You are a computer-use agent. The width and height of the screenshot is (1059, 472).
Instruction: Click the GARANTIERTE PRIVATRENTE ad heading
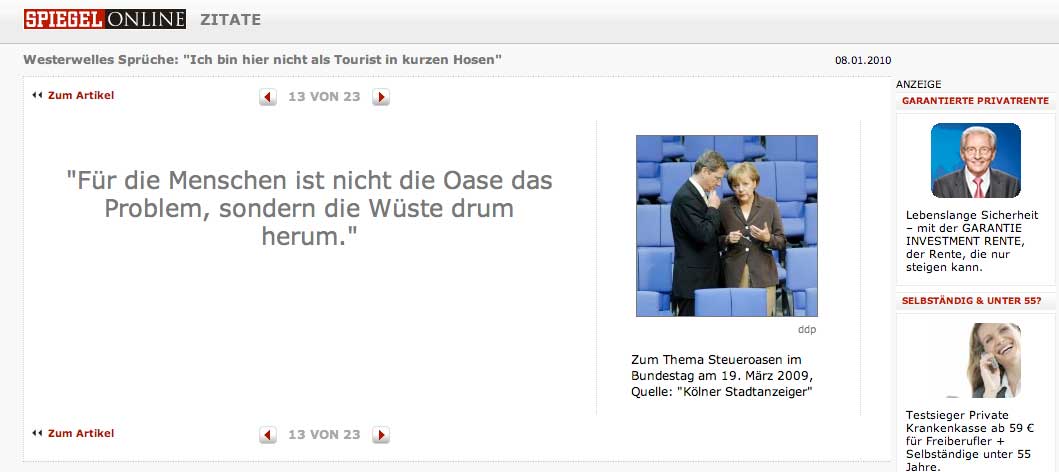[x=975, y=101]
